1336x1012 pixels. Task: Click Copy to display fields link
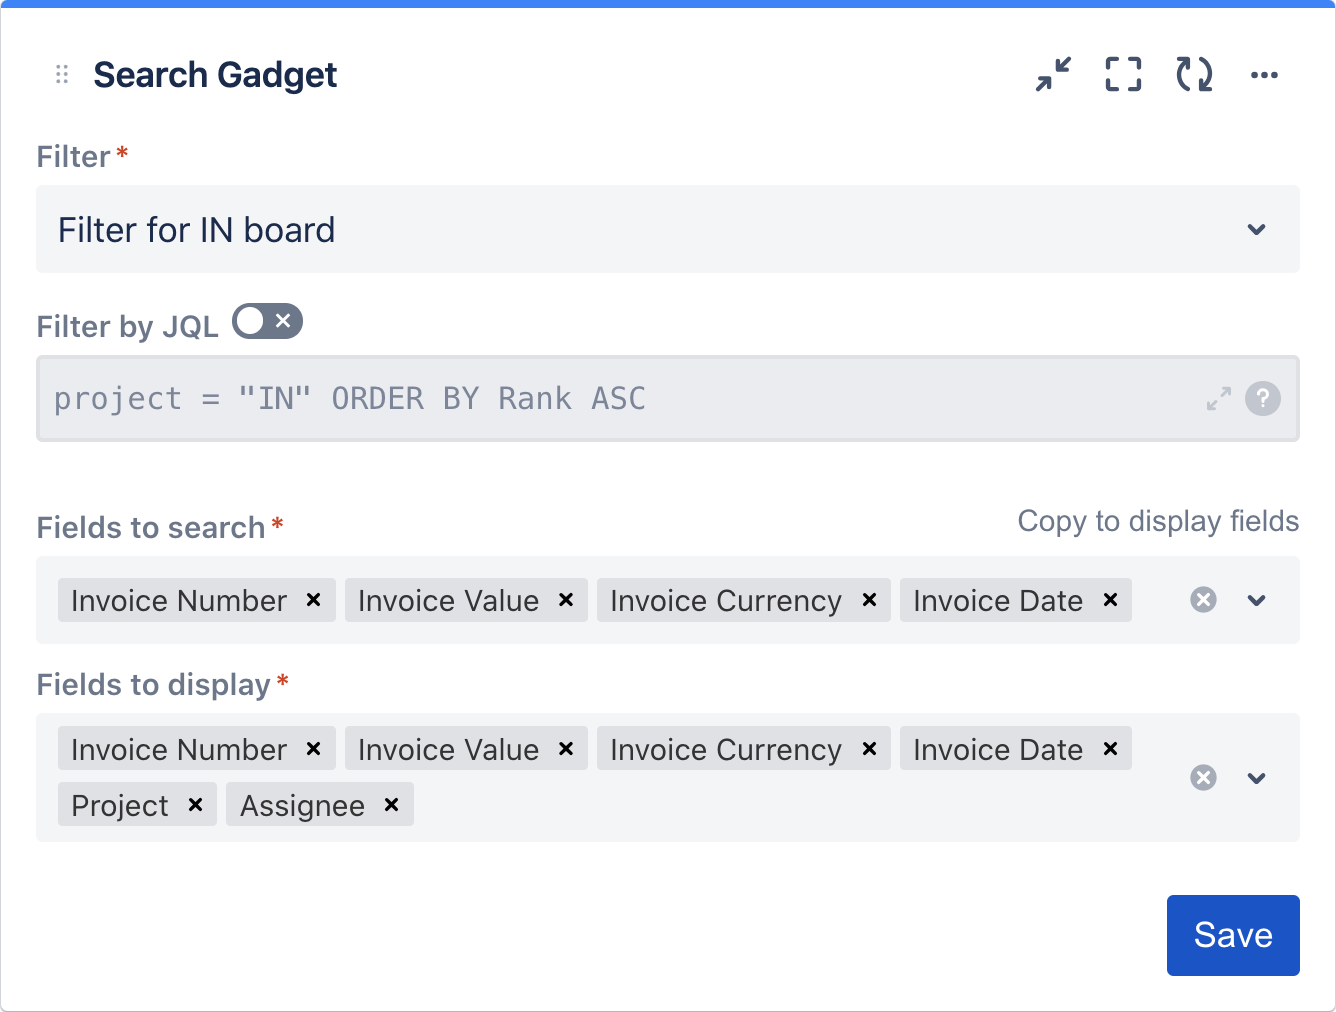coord(1158,521)
